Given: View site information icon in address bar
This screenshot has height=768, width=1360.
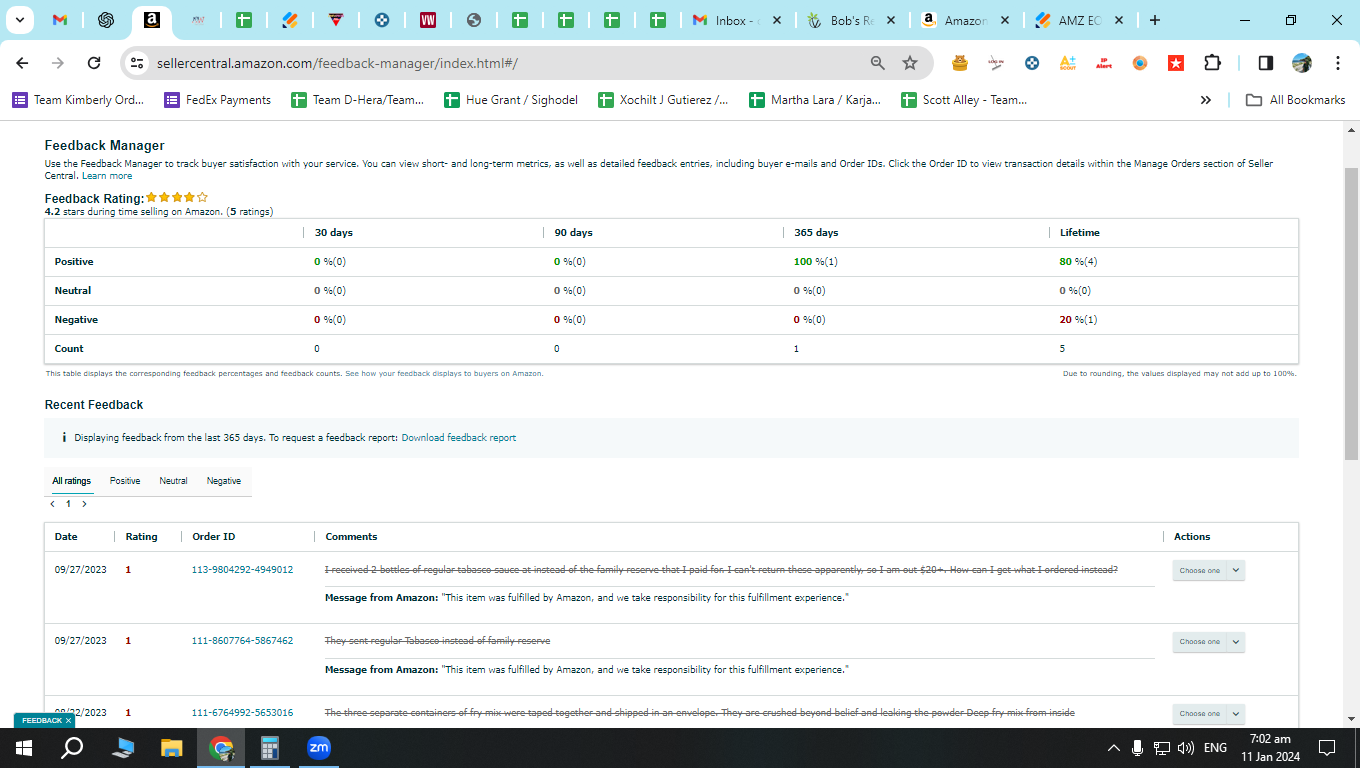Looking at the screenshot, I should pyautogui.click(x=138, y=63).
